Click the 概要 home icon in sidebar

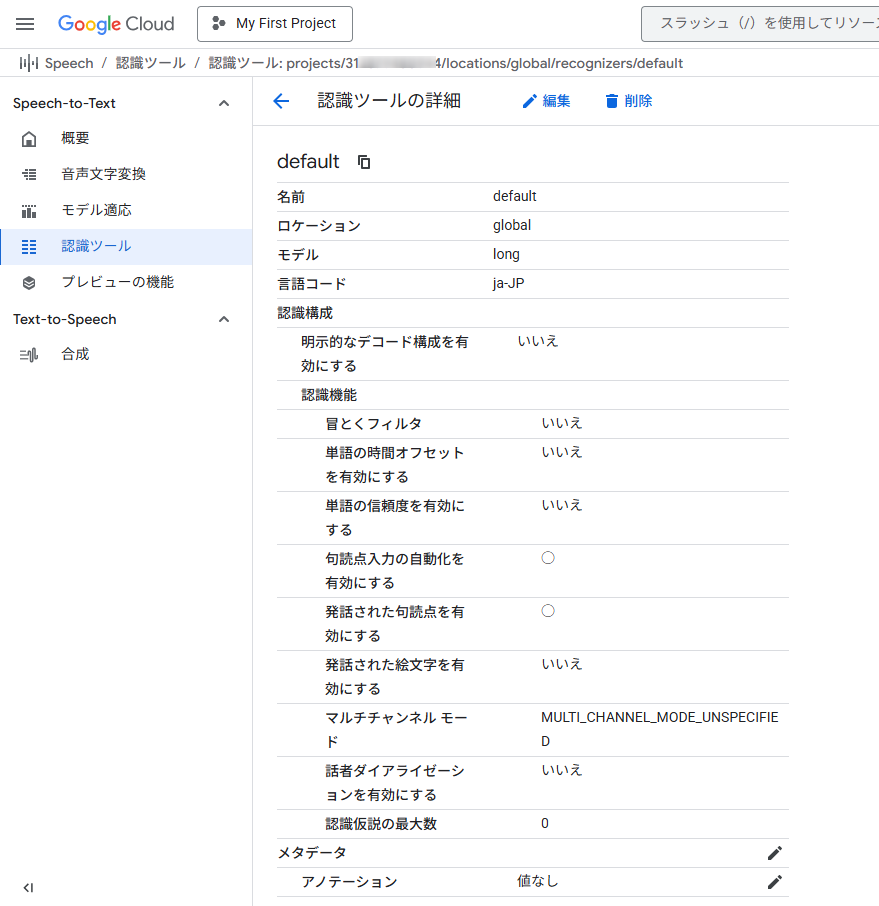click(x=29, y=139)
